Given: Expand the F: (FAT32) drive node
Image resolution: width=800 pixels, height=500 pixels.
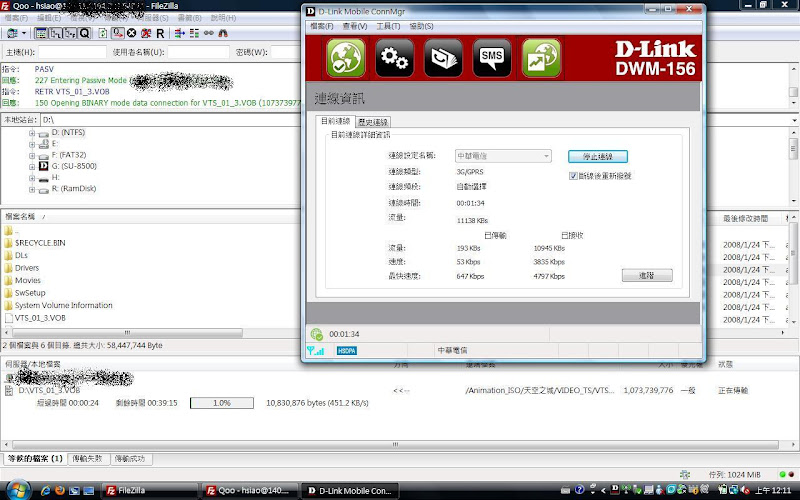Looking at the screenshot, I should pyautogui.click(x=32, y=155).
